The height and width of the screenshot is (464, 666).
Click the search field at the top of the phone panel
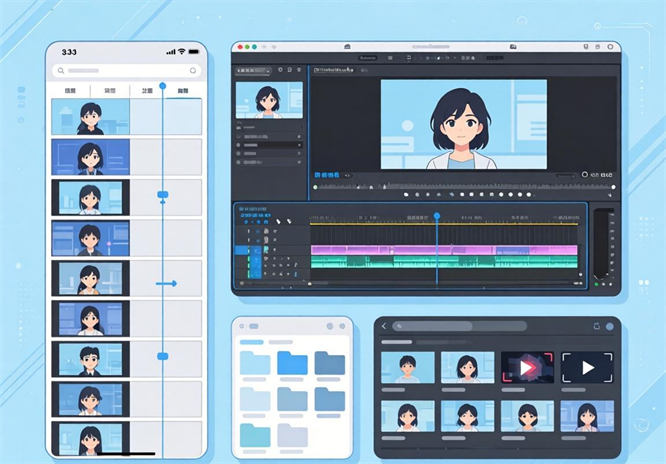tap(127, 71)
